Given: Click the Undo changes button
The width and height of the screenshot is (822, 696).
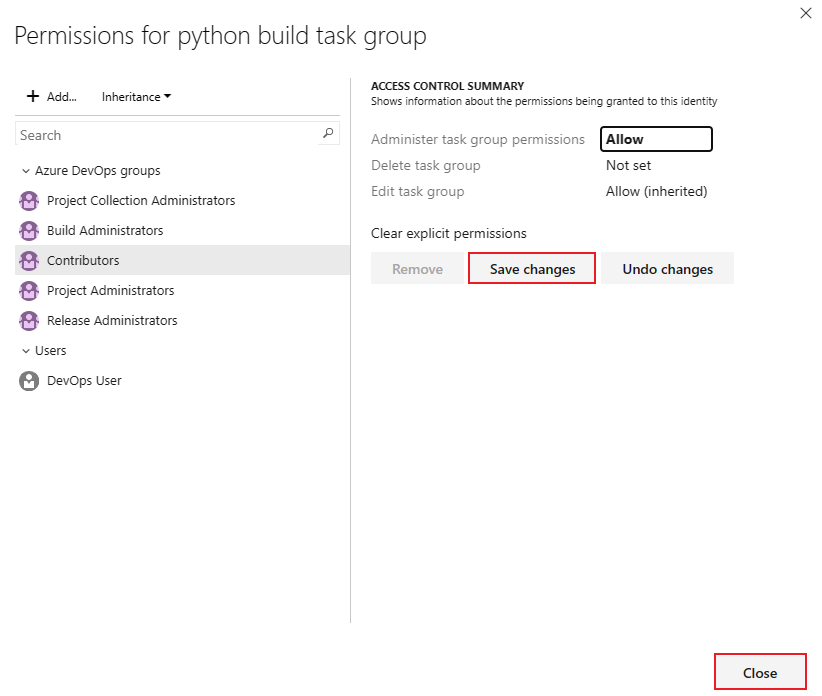Looking at the screenshot, I should click(x=667, y=269).
